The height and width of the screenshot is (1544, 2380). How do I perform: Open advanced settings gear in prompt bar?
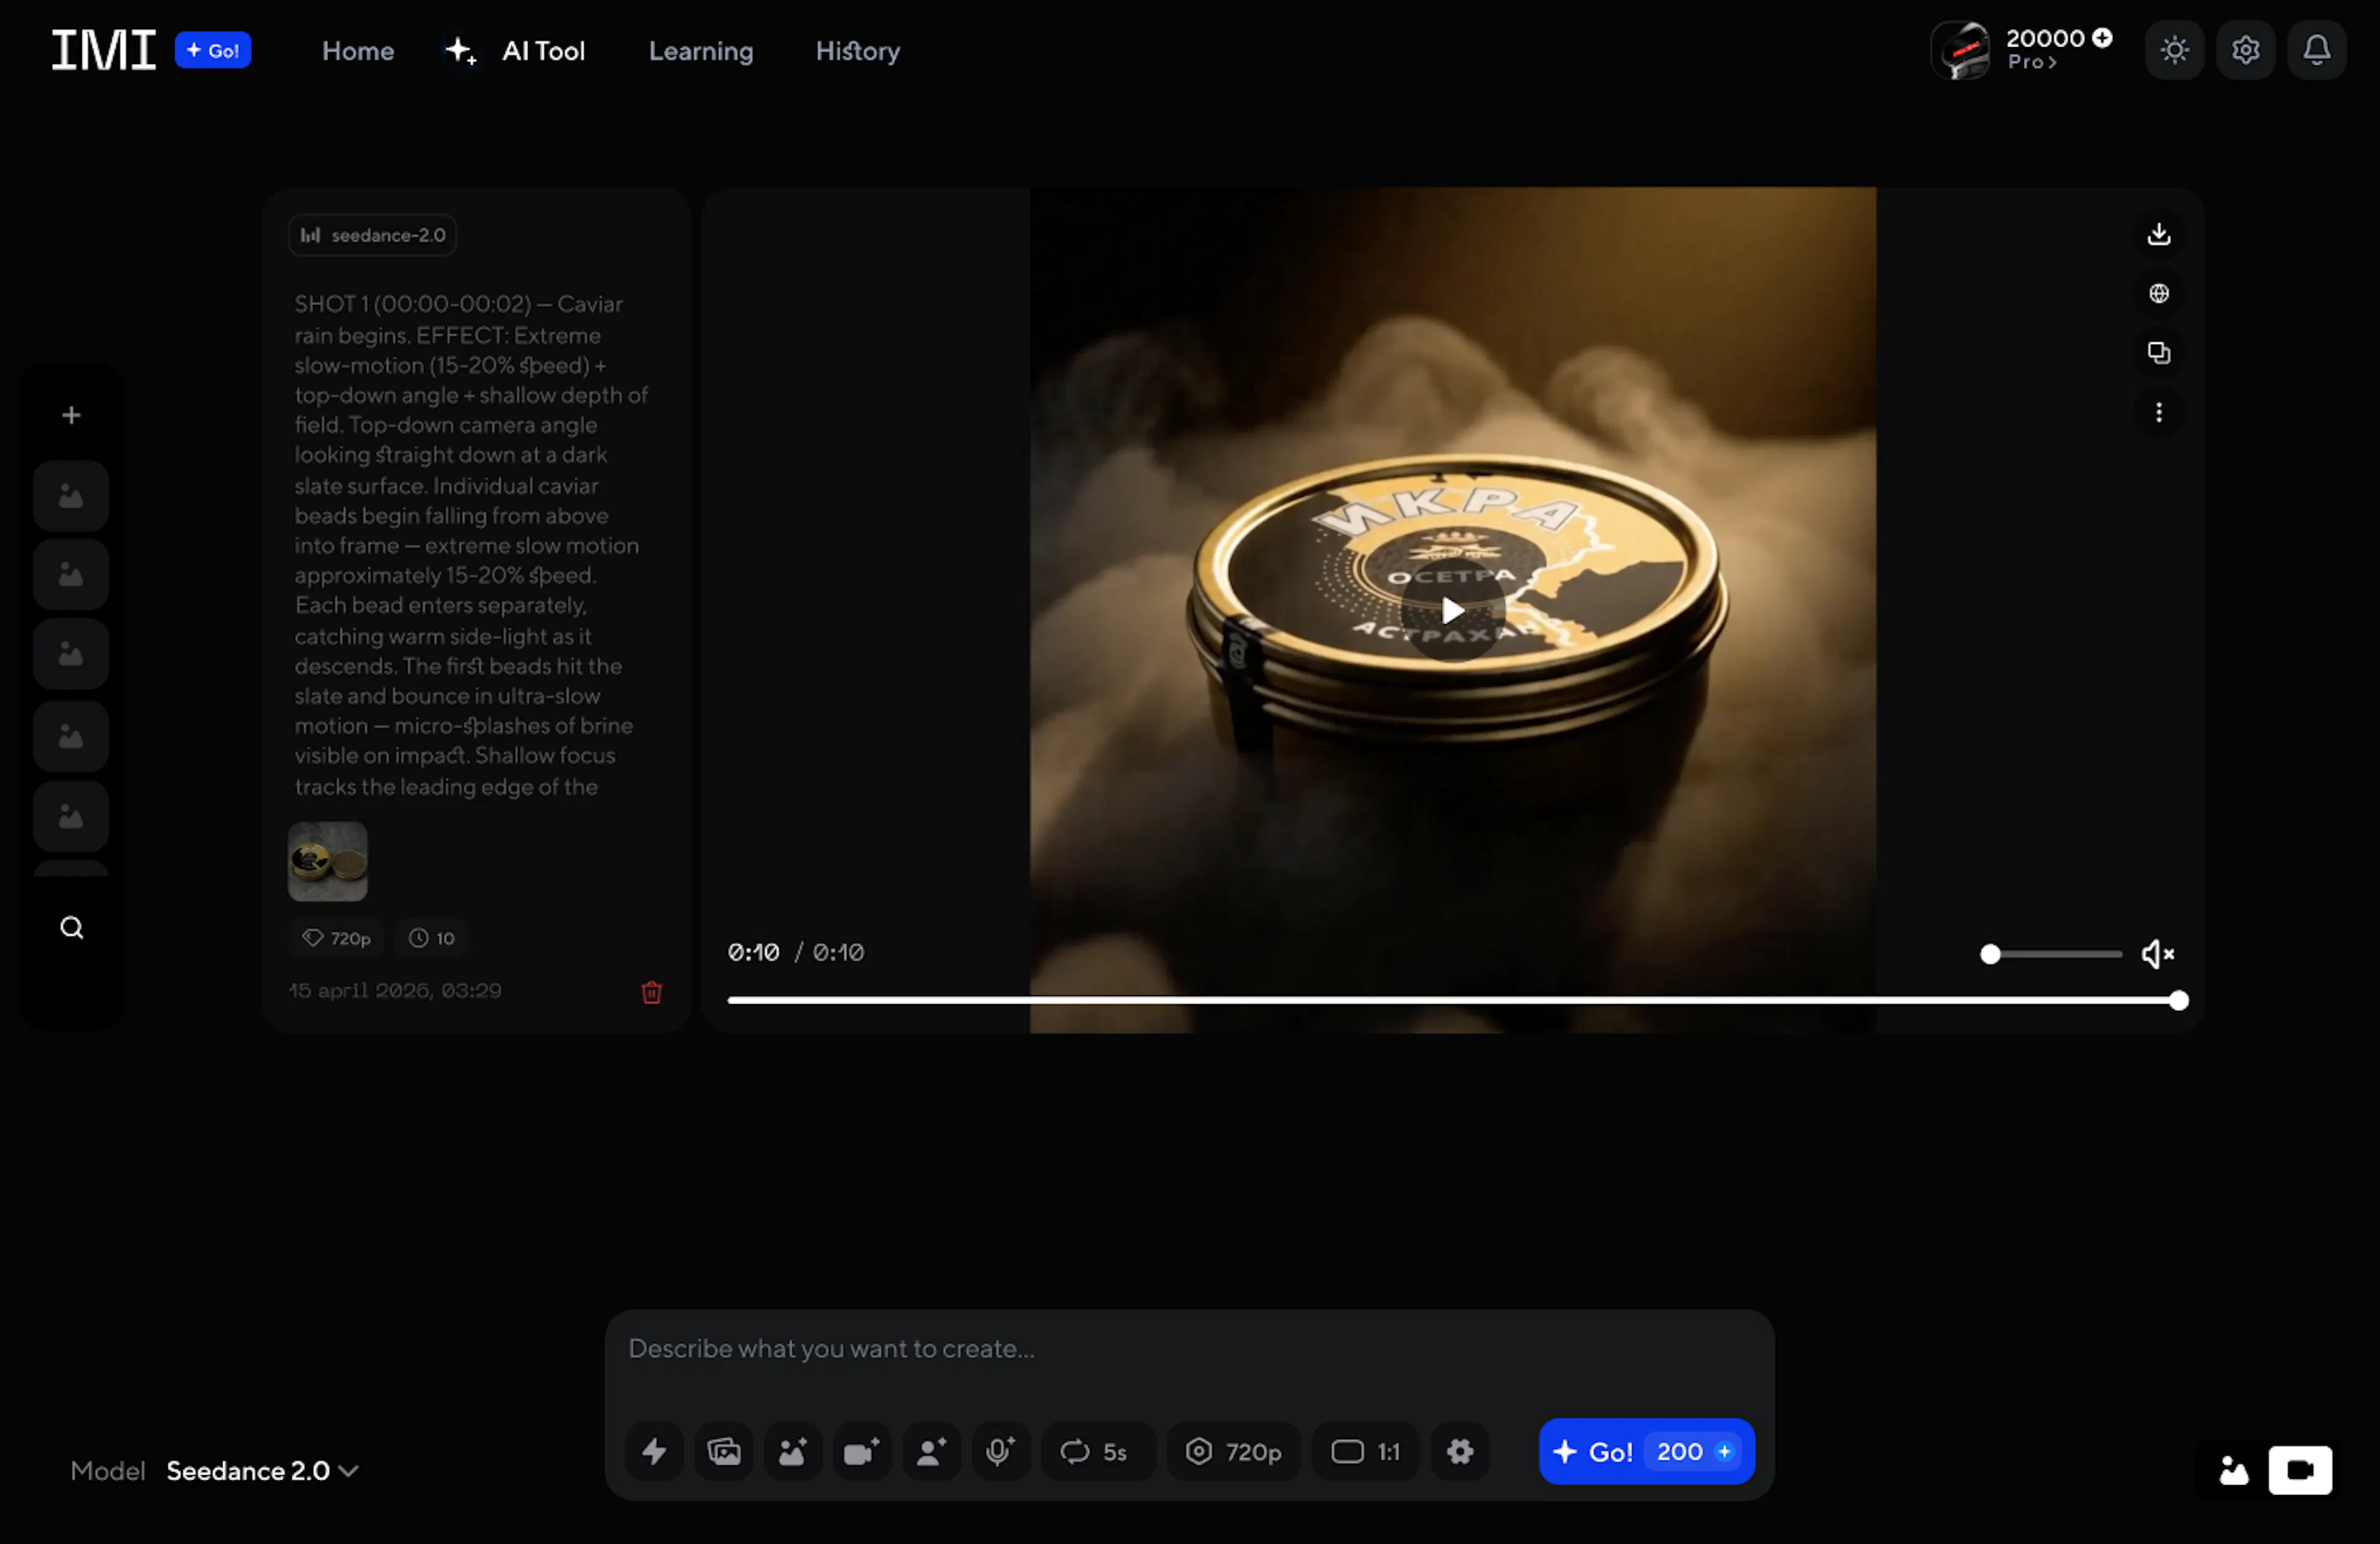click(x=1460, y=1451)
